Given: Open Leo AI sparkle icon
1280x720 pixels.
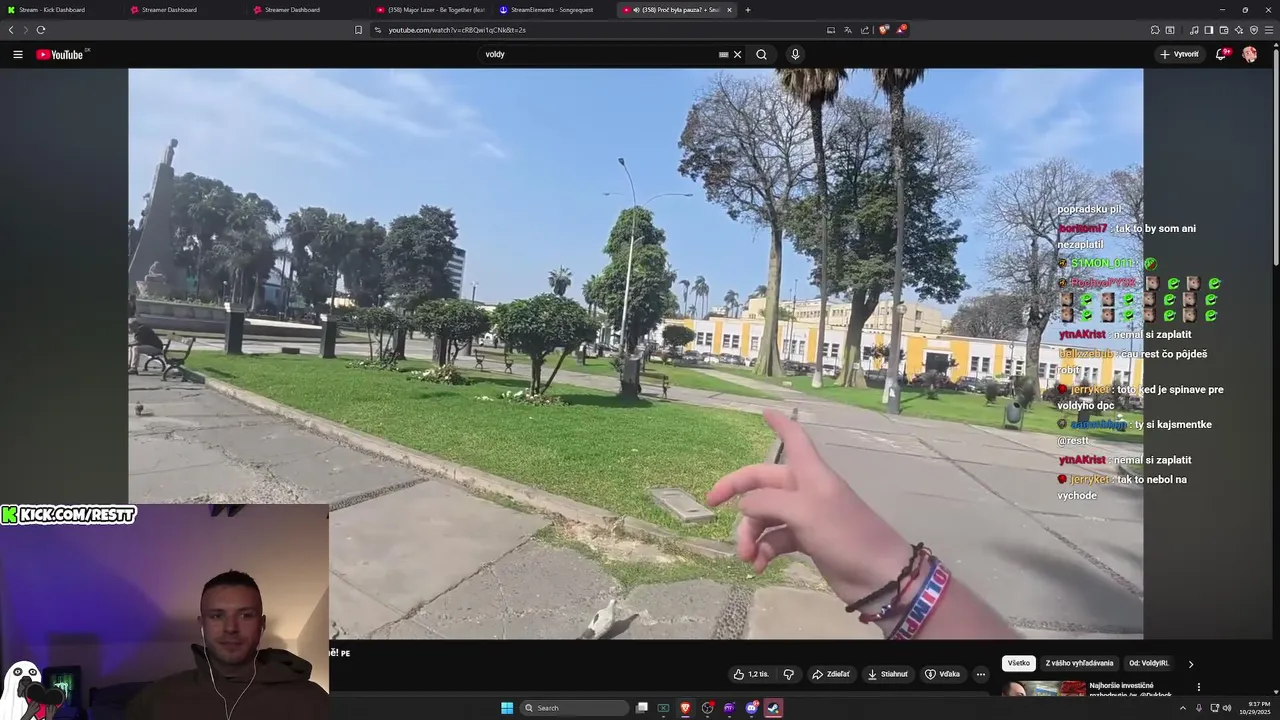Looking at the screenshot, I should (1239, 30).
